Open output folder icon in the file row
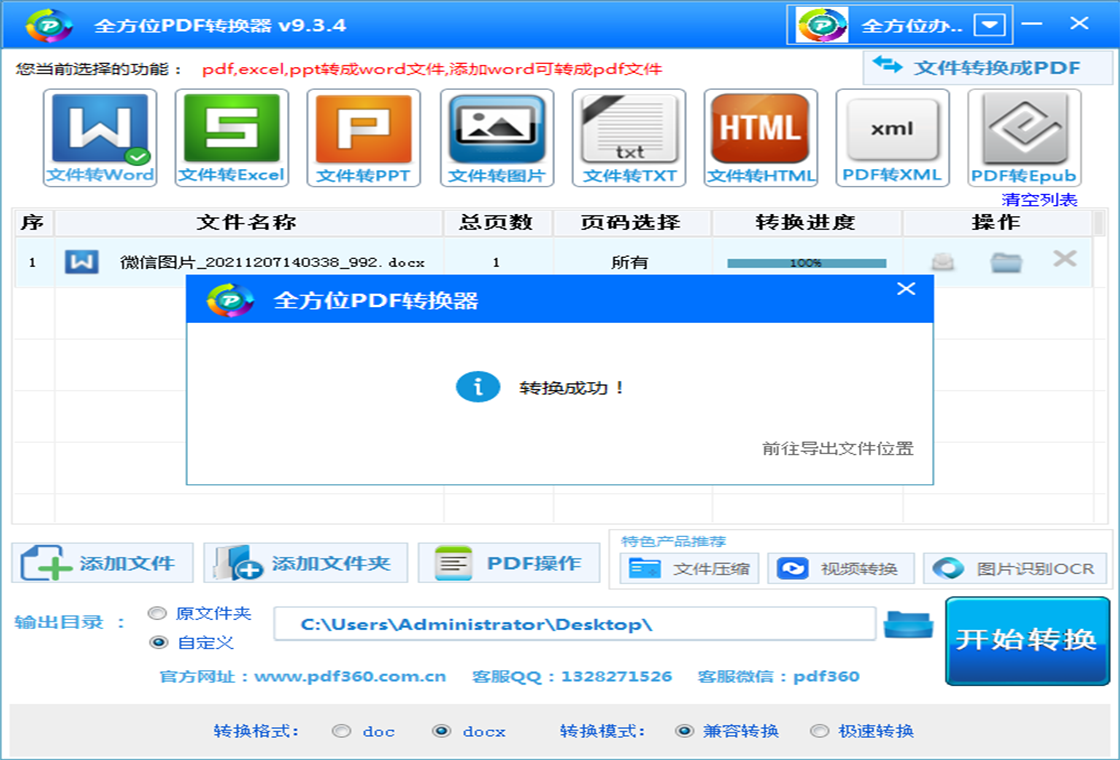 pos(1006,262)
